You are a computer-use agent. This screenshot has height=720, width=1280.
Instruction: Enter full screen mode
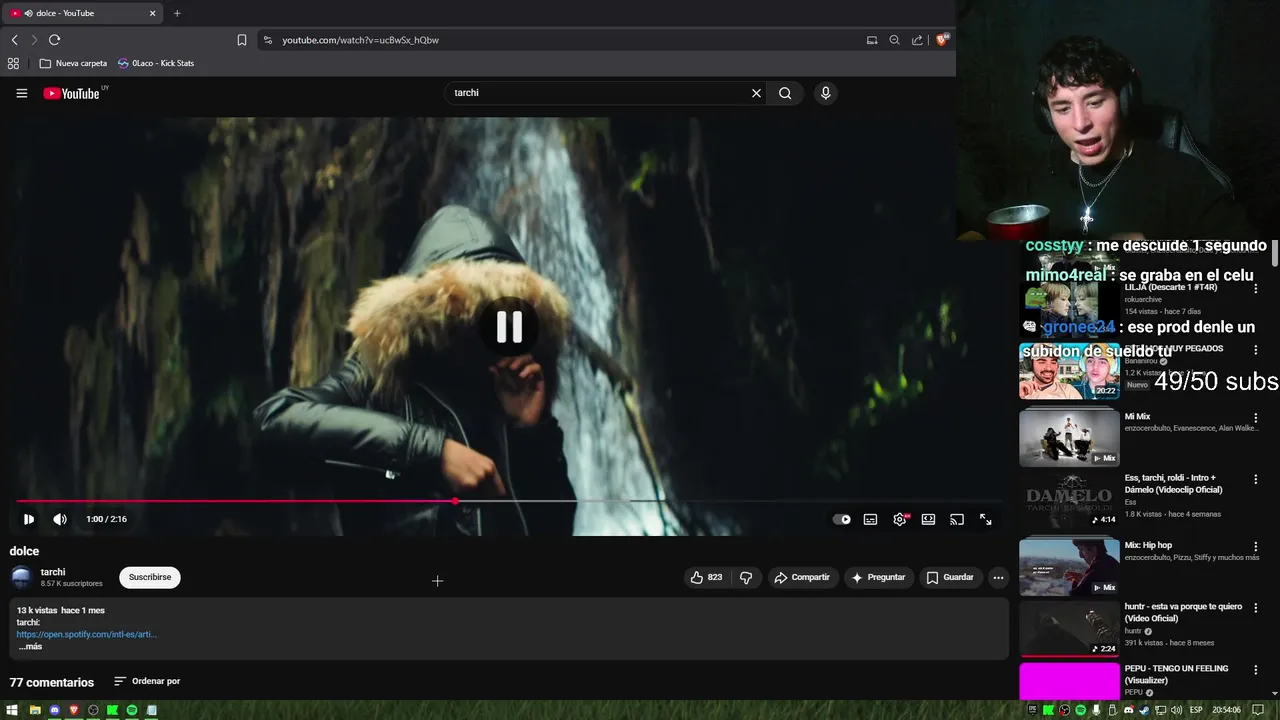coord(985,519)
